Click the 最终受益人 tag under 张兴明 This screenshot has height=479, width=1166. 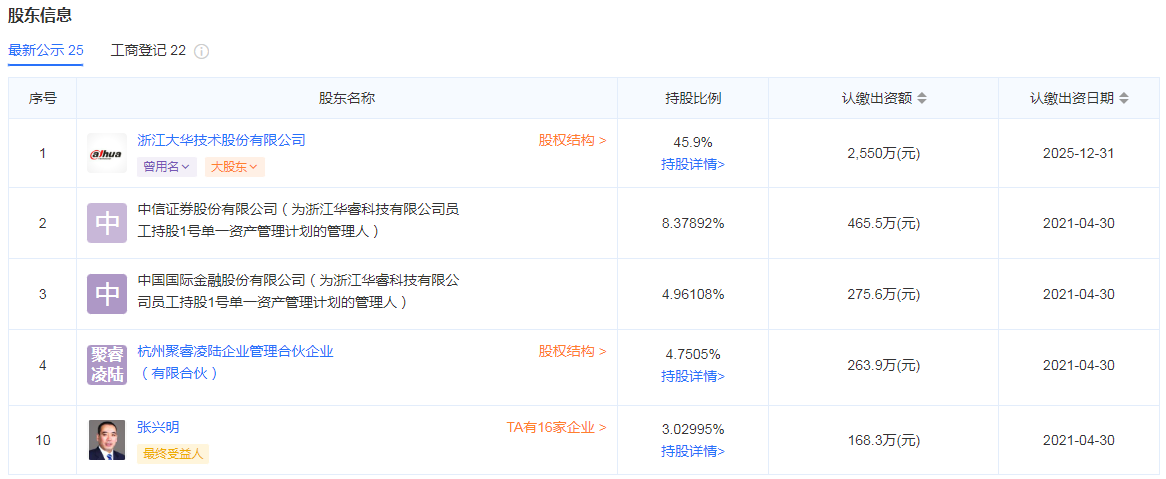[x=173, y=454]
